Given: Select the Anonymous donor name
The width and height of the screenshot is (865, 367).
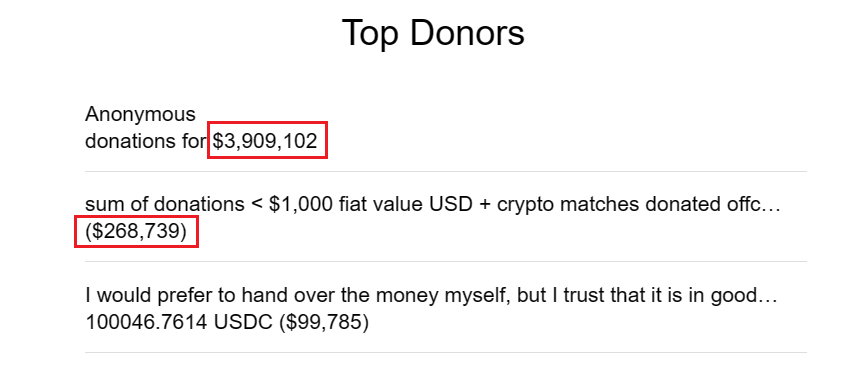Looking at the screenshot, I should tap(140, 114).
